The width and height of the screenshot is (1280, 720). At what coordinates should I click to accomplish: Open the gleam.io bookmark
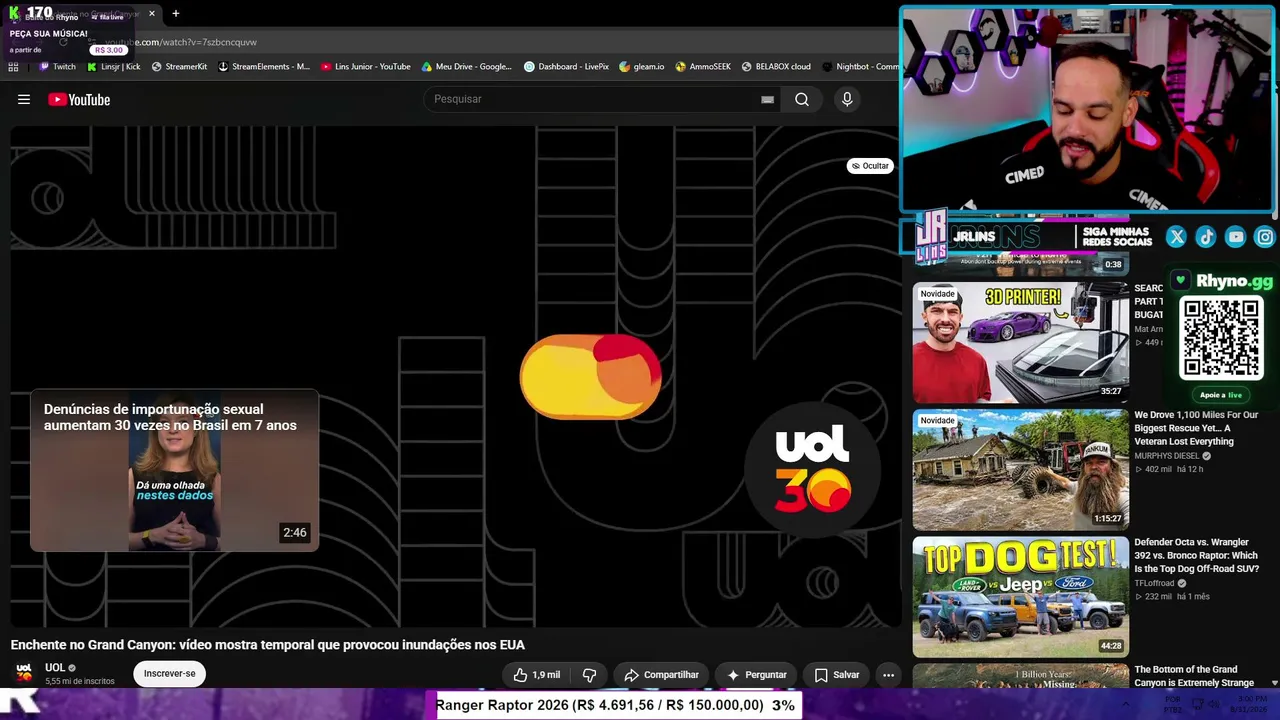[641, 67]
